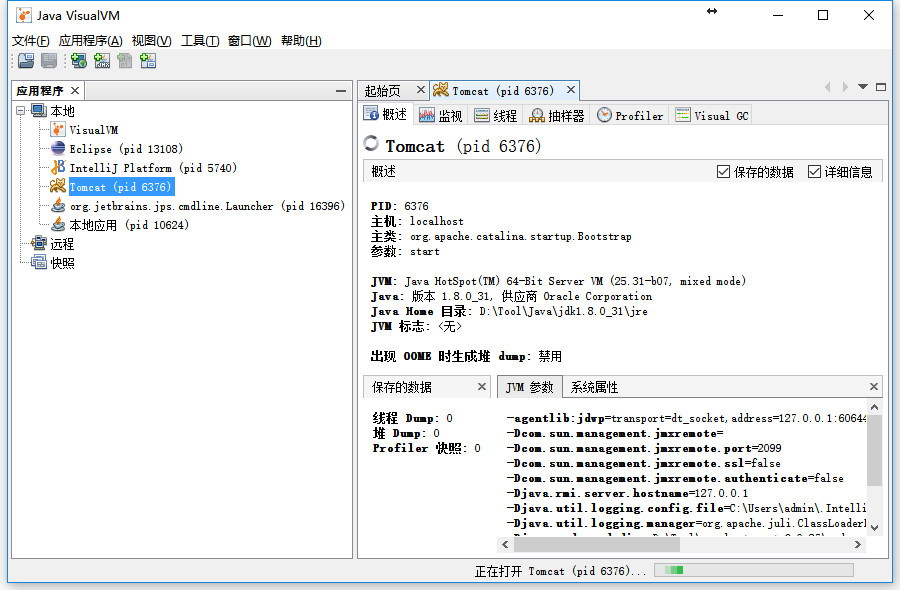Click the Tomcat cat icon in tree
900x590 pixels.
click(58, 186)
